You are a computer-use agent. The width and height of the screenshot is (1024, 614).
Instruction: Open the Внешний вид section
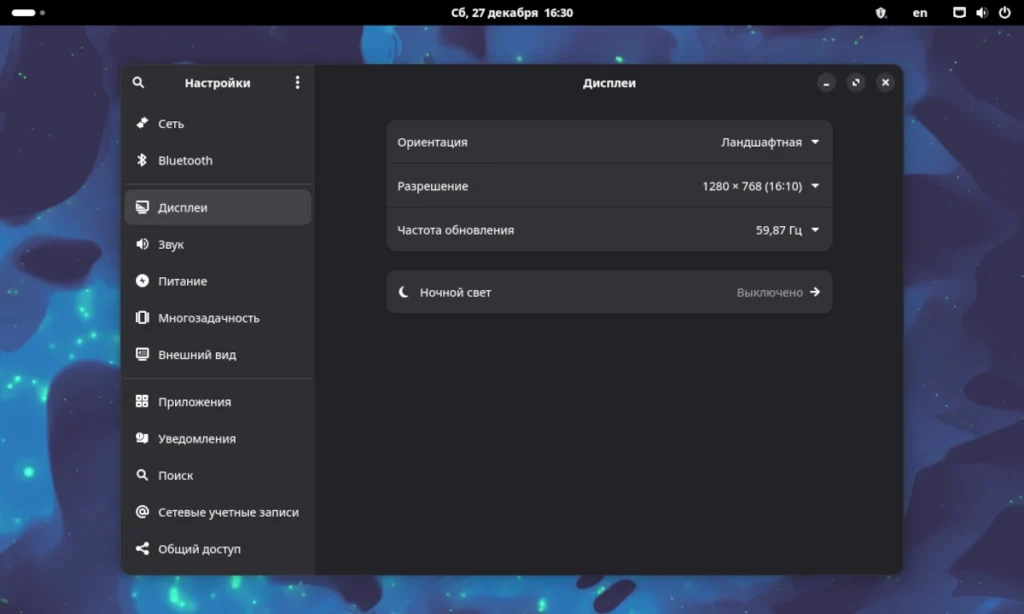point(217,354)
